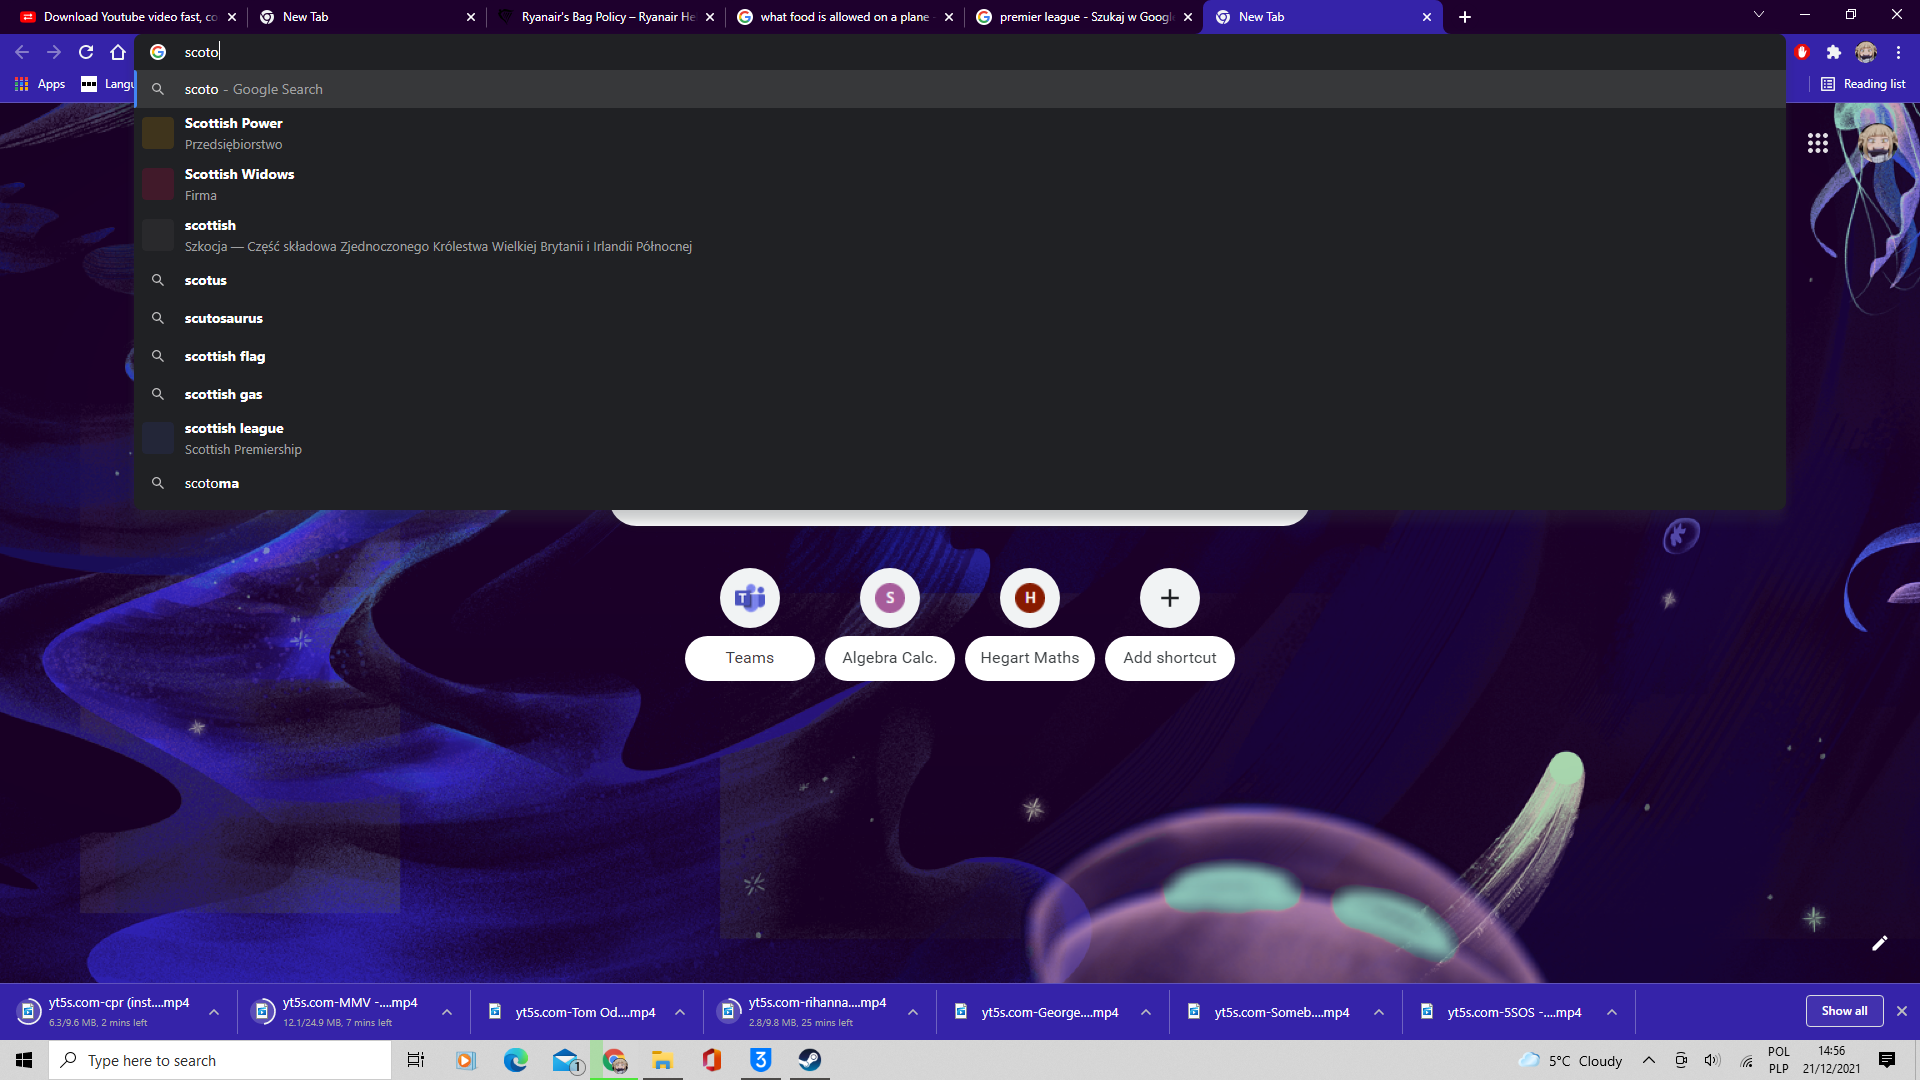The image size is (1920, 1080).
Task: Open the Google apps grid icon
Action: [1817, 143]
